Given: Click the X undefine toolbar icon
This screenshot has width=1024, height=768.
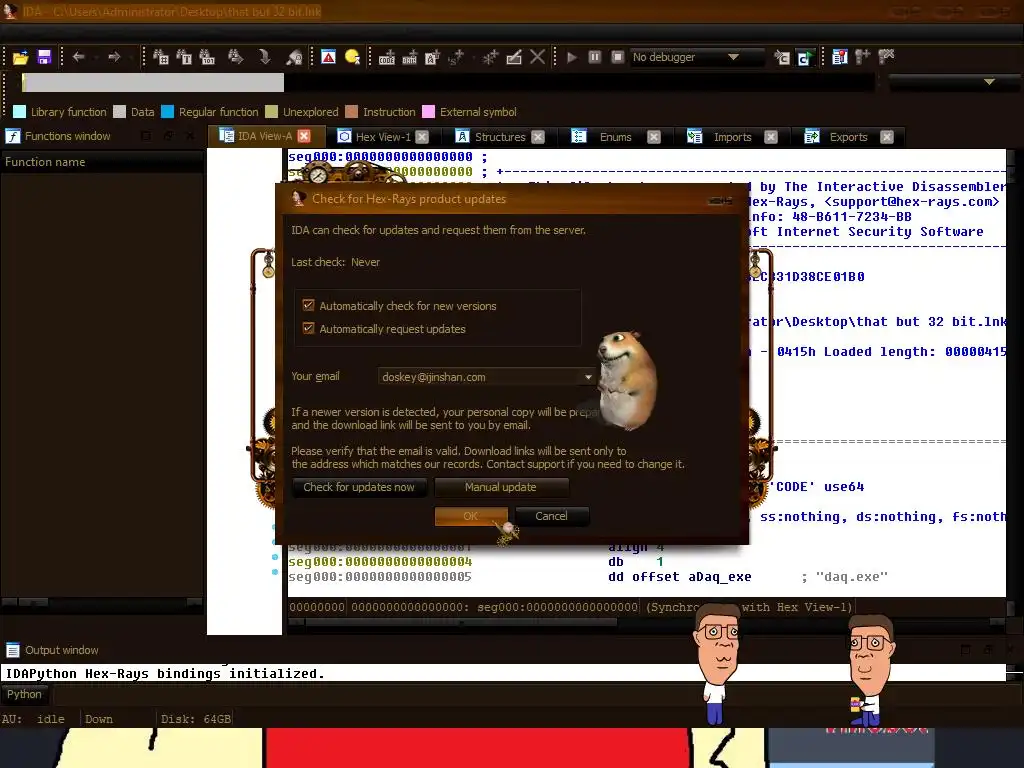Looking at the screenshot, I should point(537,57).
